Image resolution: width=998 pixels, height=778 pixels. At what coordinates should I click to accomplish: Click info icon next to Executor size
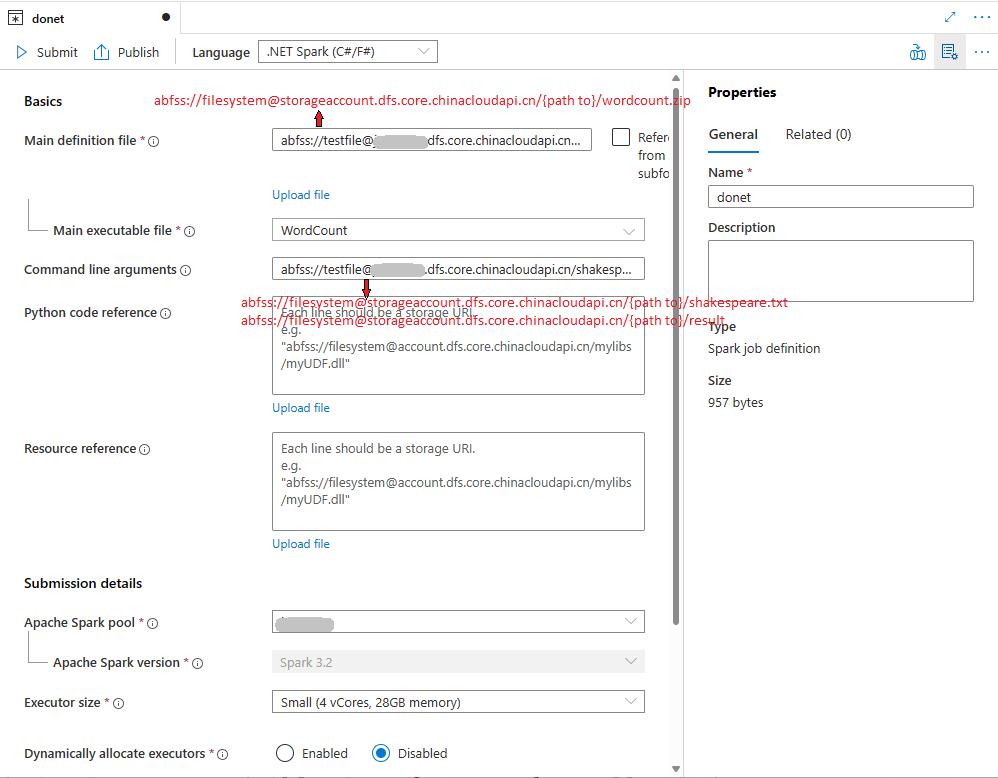118,704
